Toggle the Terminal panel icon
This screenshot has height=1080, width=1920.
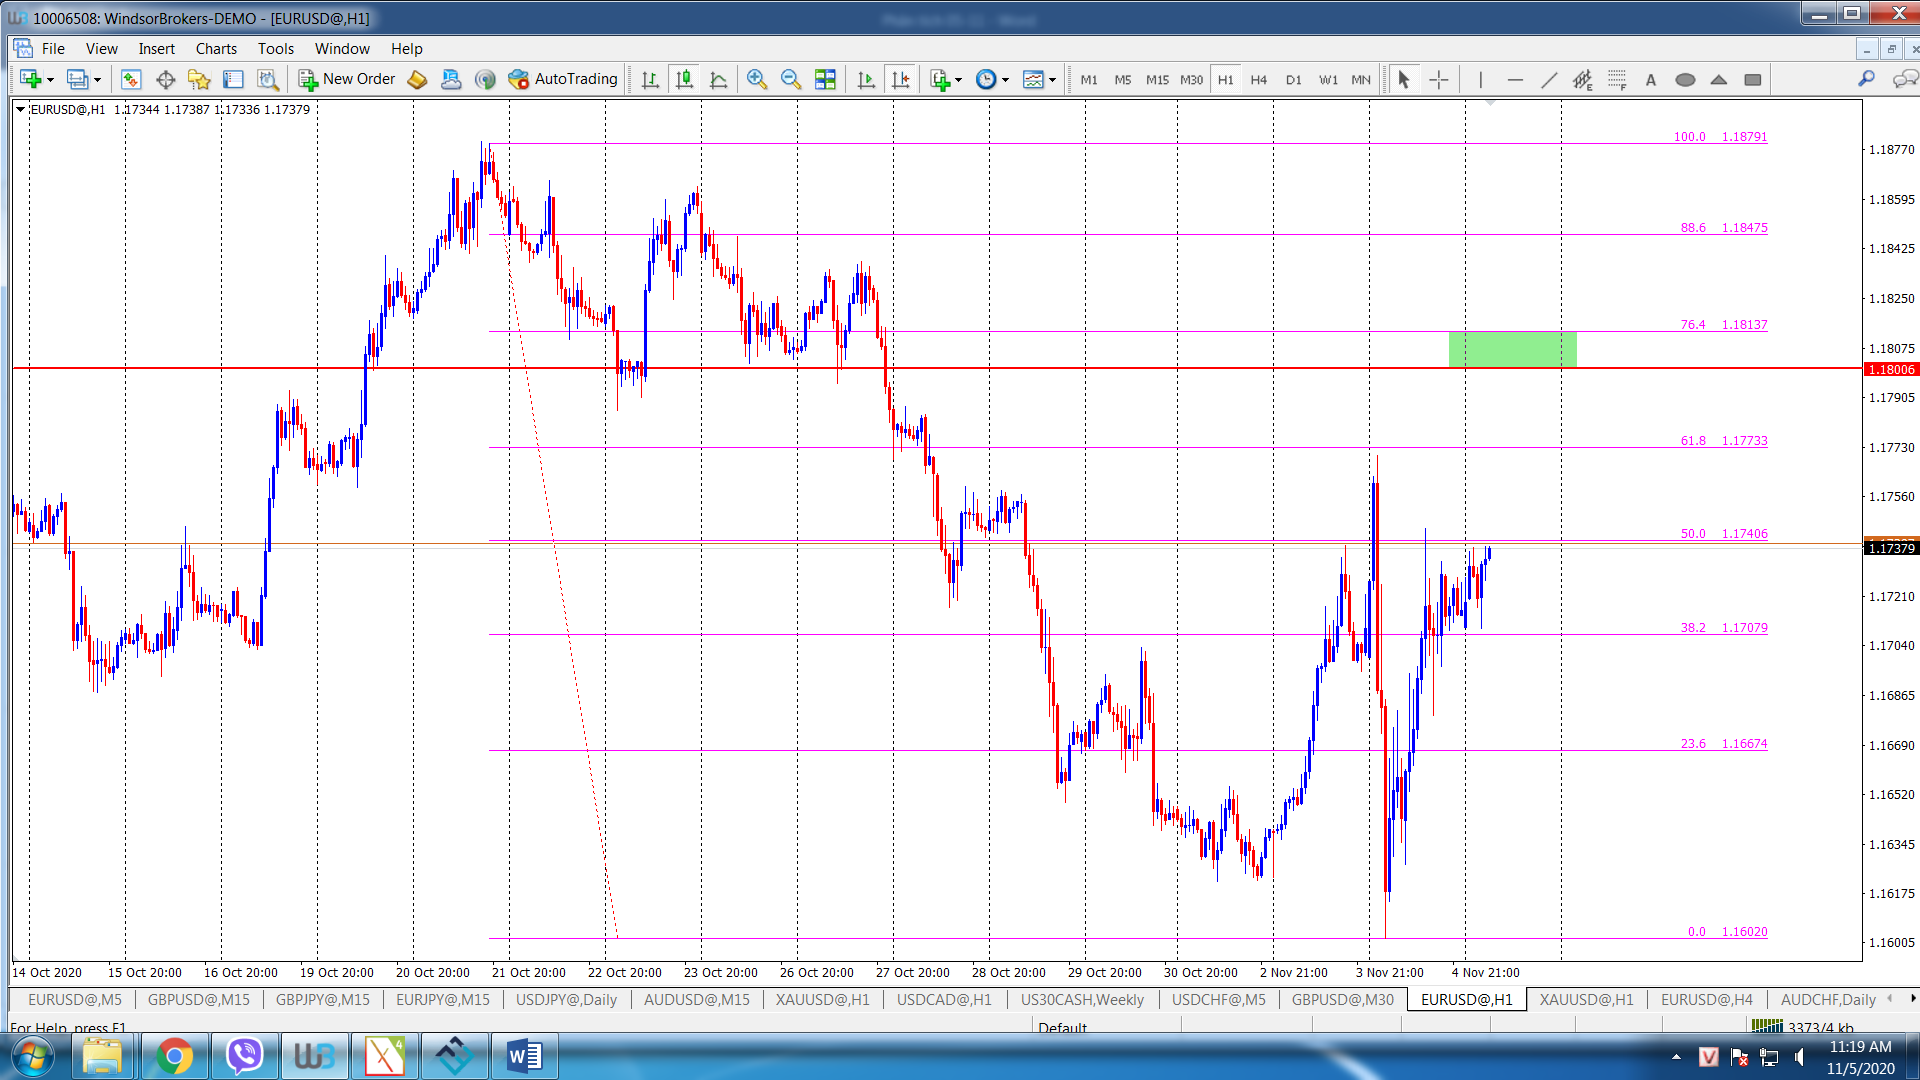click(x=233, y=80)
